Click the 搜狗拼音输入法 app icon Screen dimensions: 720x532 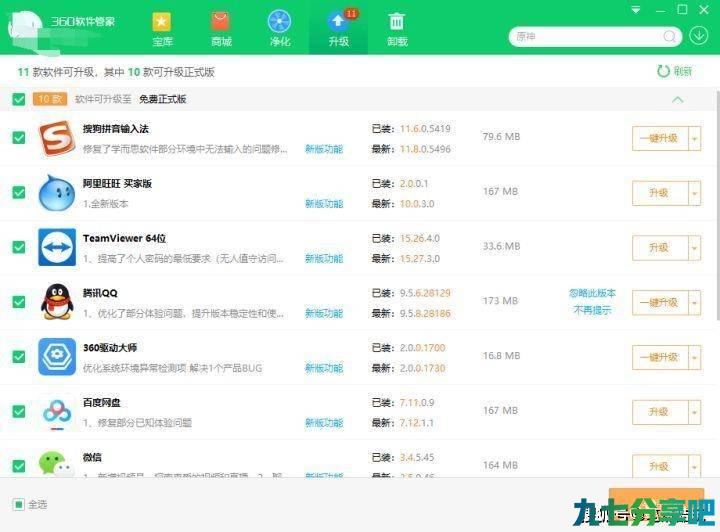(x=56, y=138)
